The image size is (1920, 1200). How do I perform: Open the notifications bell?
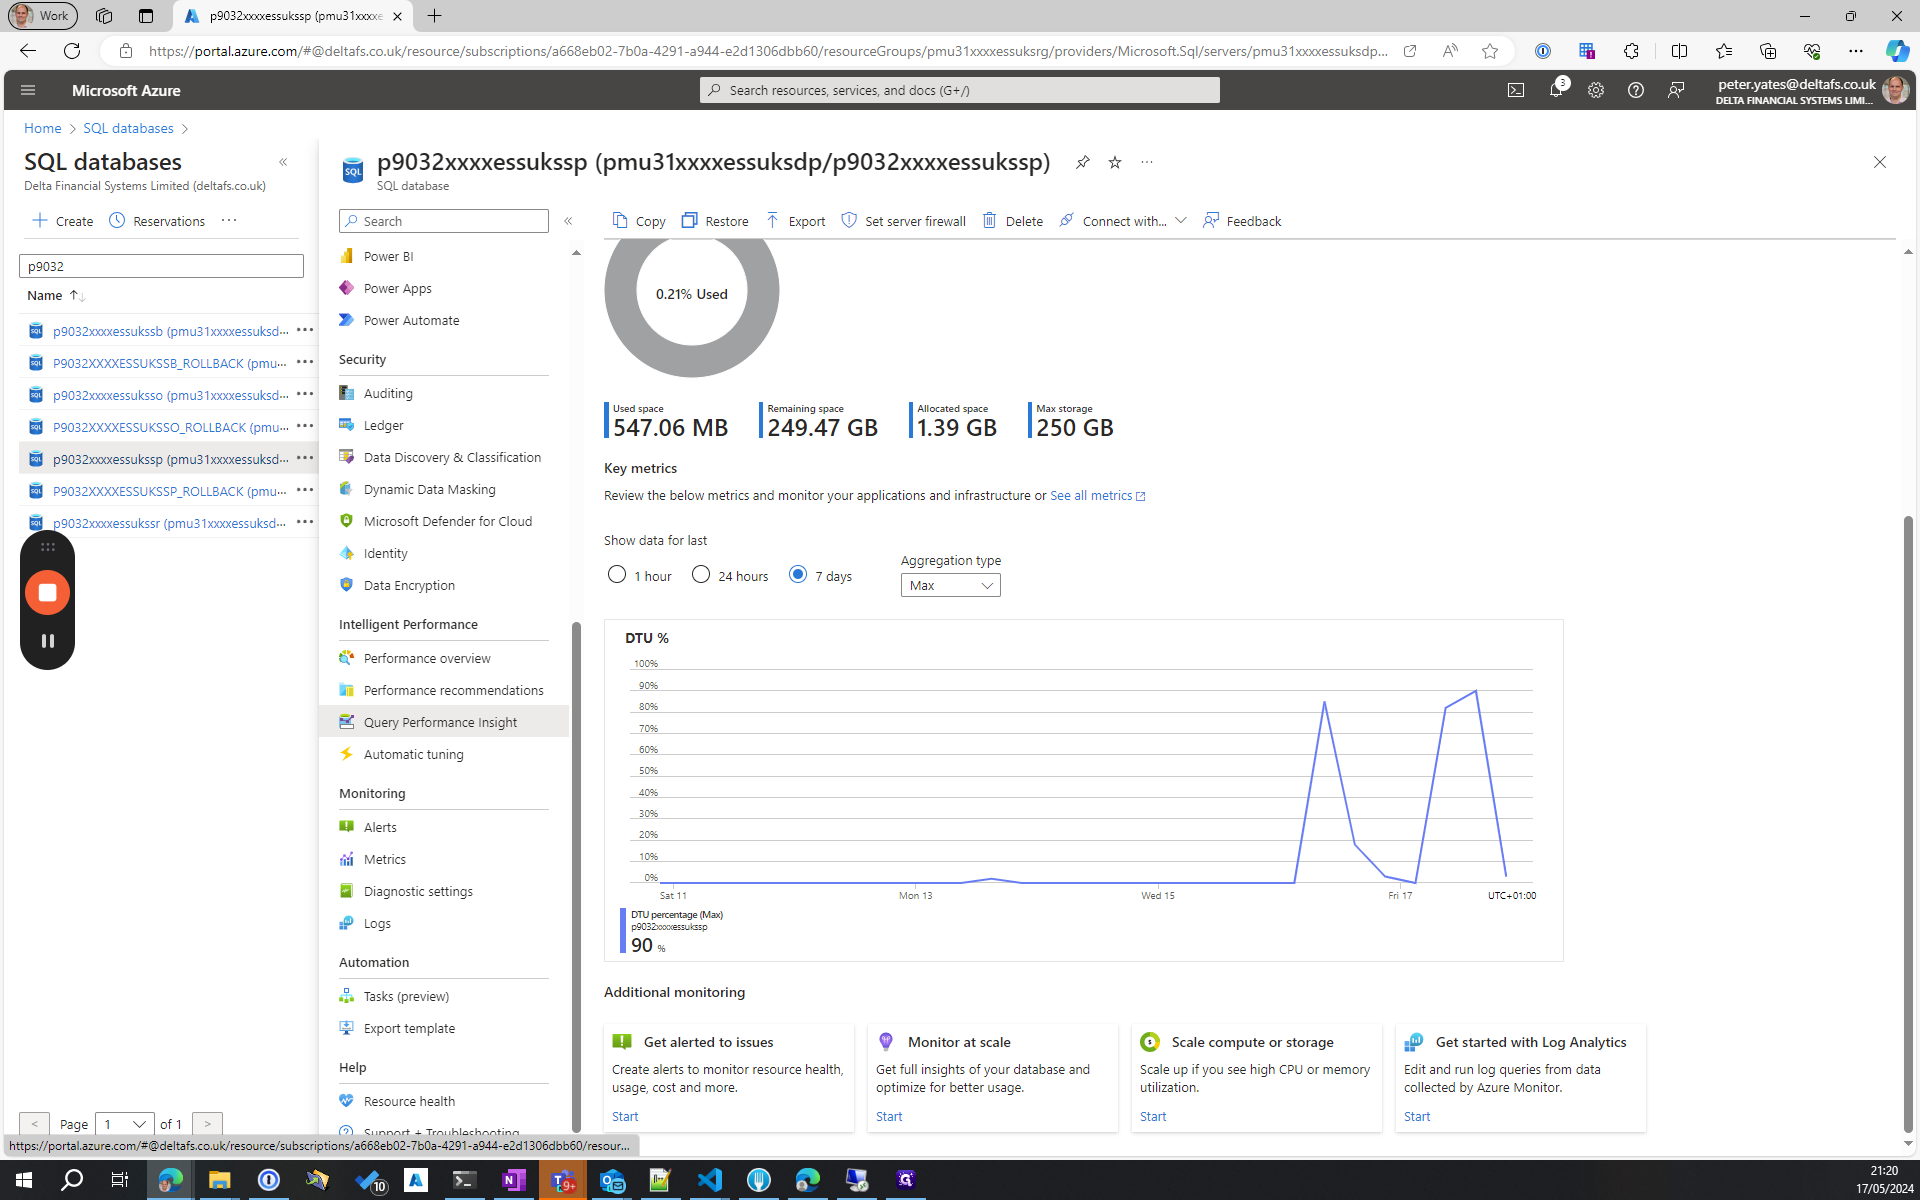pos(1557,90)
